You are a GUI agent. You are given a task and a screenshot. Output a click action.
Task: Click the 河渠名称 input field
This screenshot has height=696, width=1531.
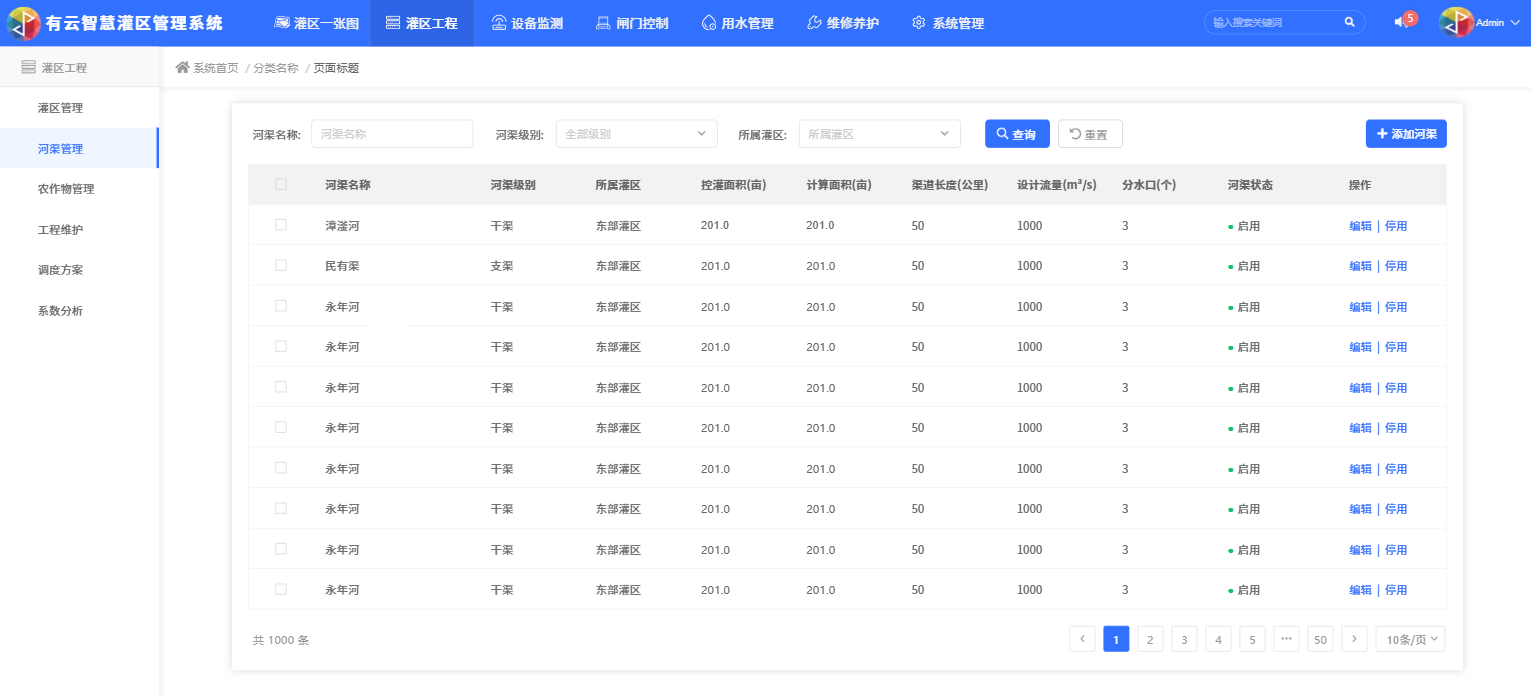[392, 134]
